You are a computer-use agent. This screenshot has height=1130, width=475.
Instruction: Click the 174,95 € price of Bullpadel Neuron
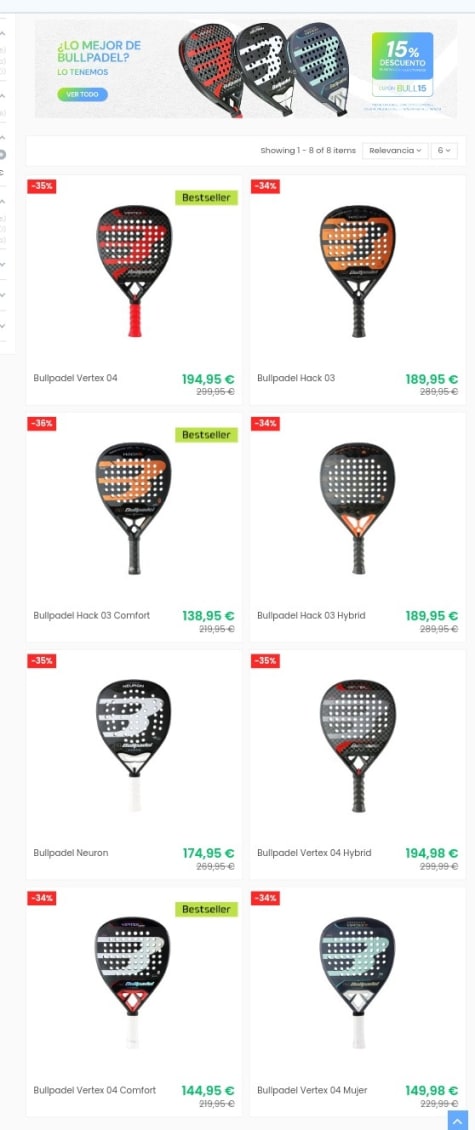coord(208,853)
